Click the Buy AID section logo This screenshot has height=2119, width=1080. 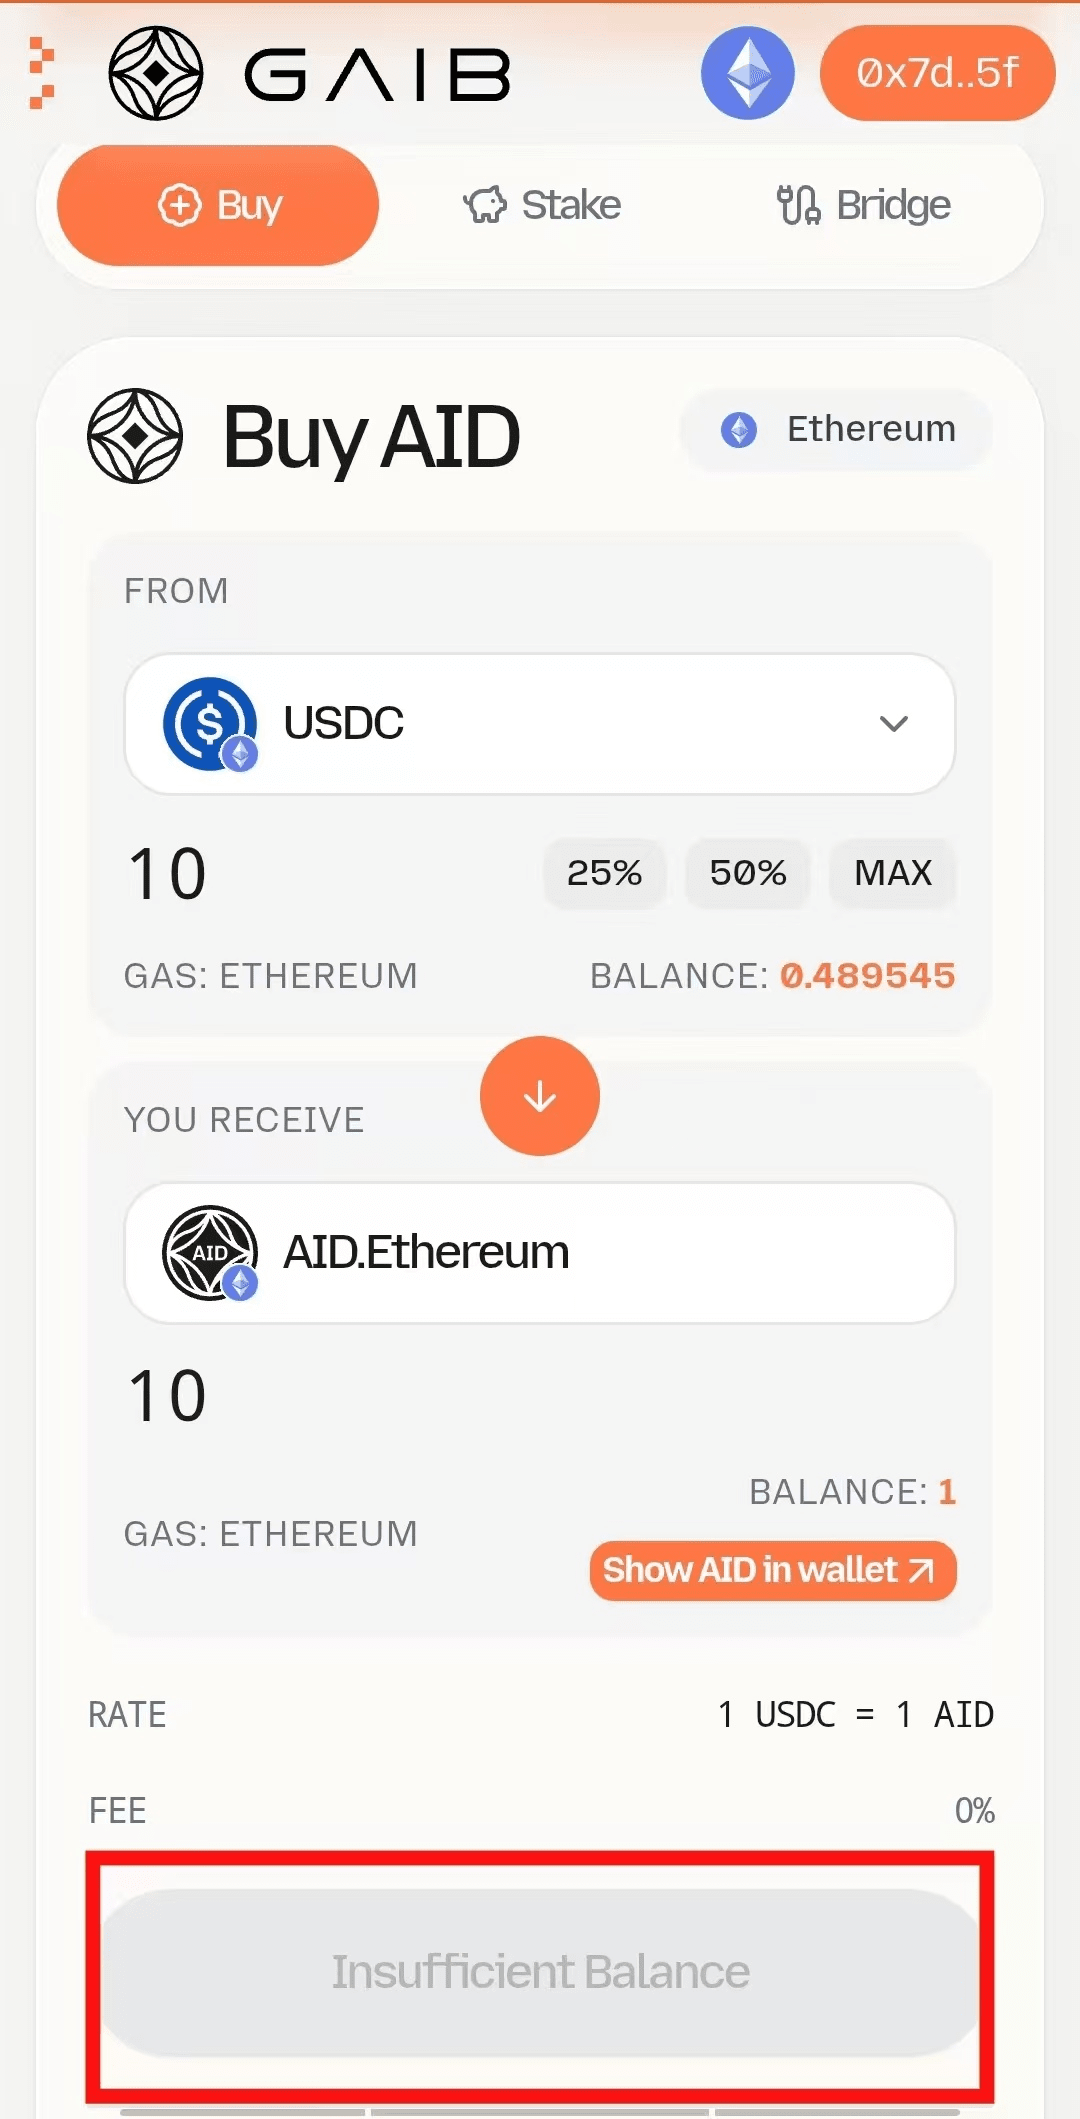[135, 436]
